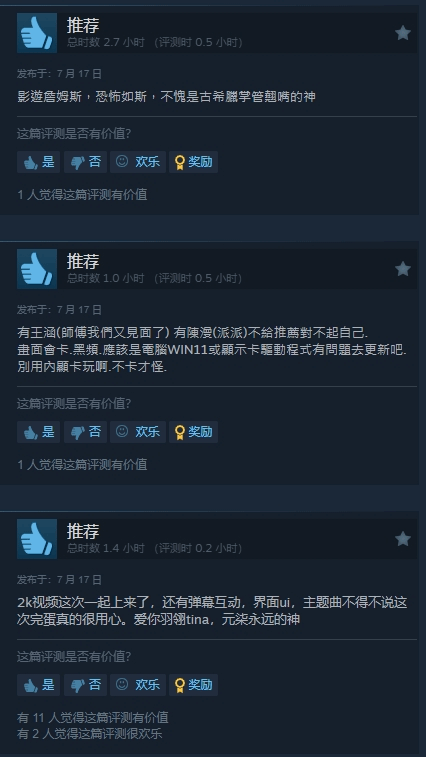Vote 是 on the 2k视频 review
Screen dimensions: 426x757
point(39,685)
